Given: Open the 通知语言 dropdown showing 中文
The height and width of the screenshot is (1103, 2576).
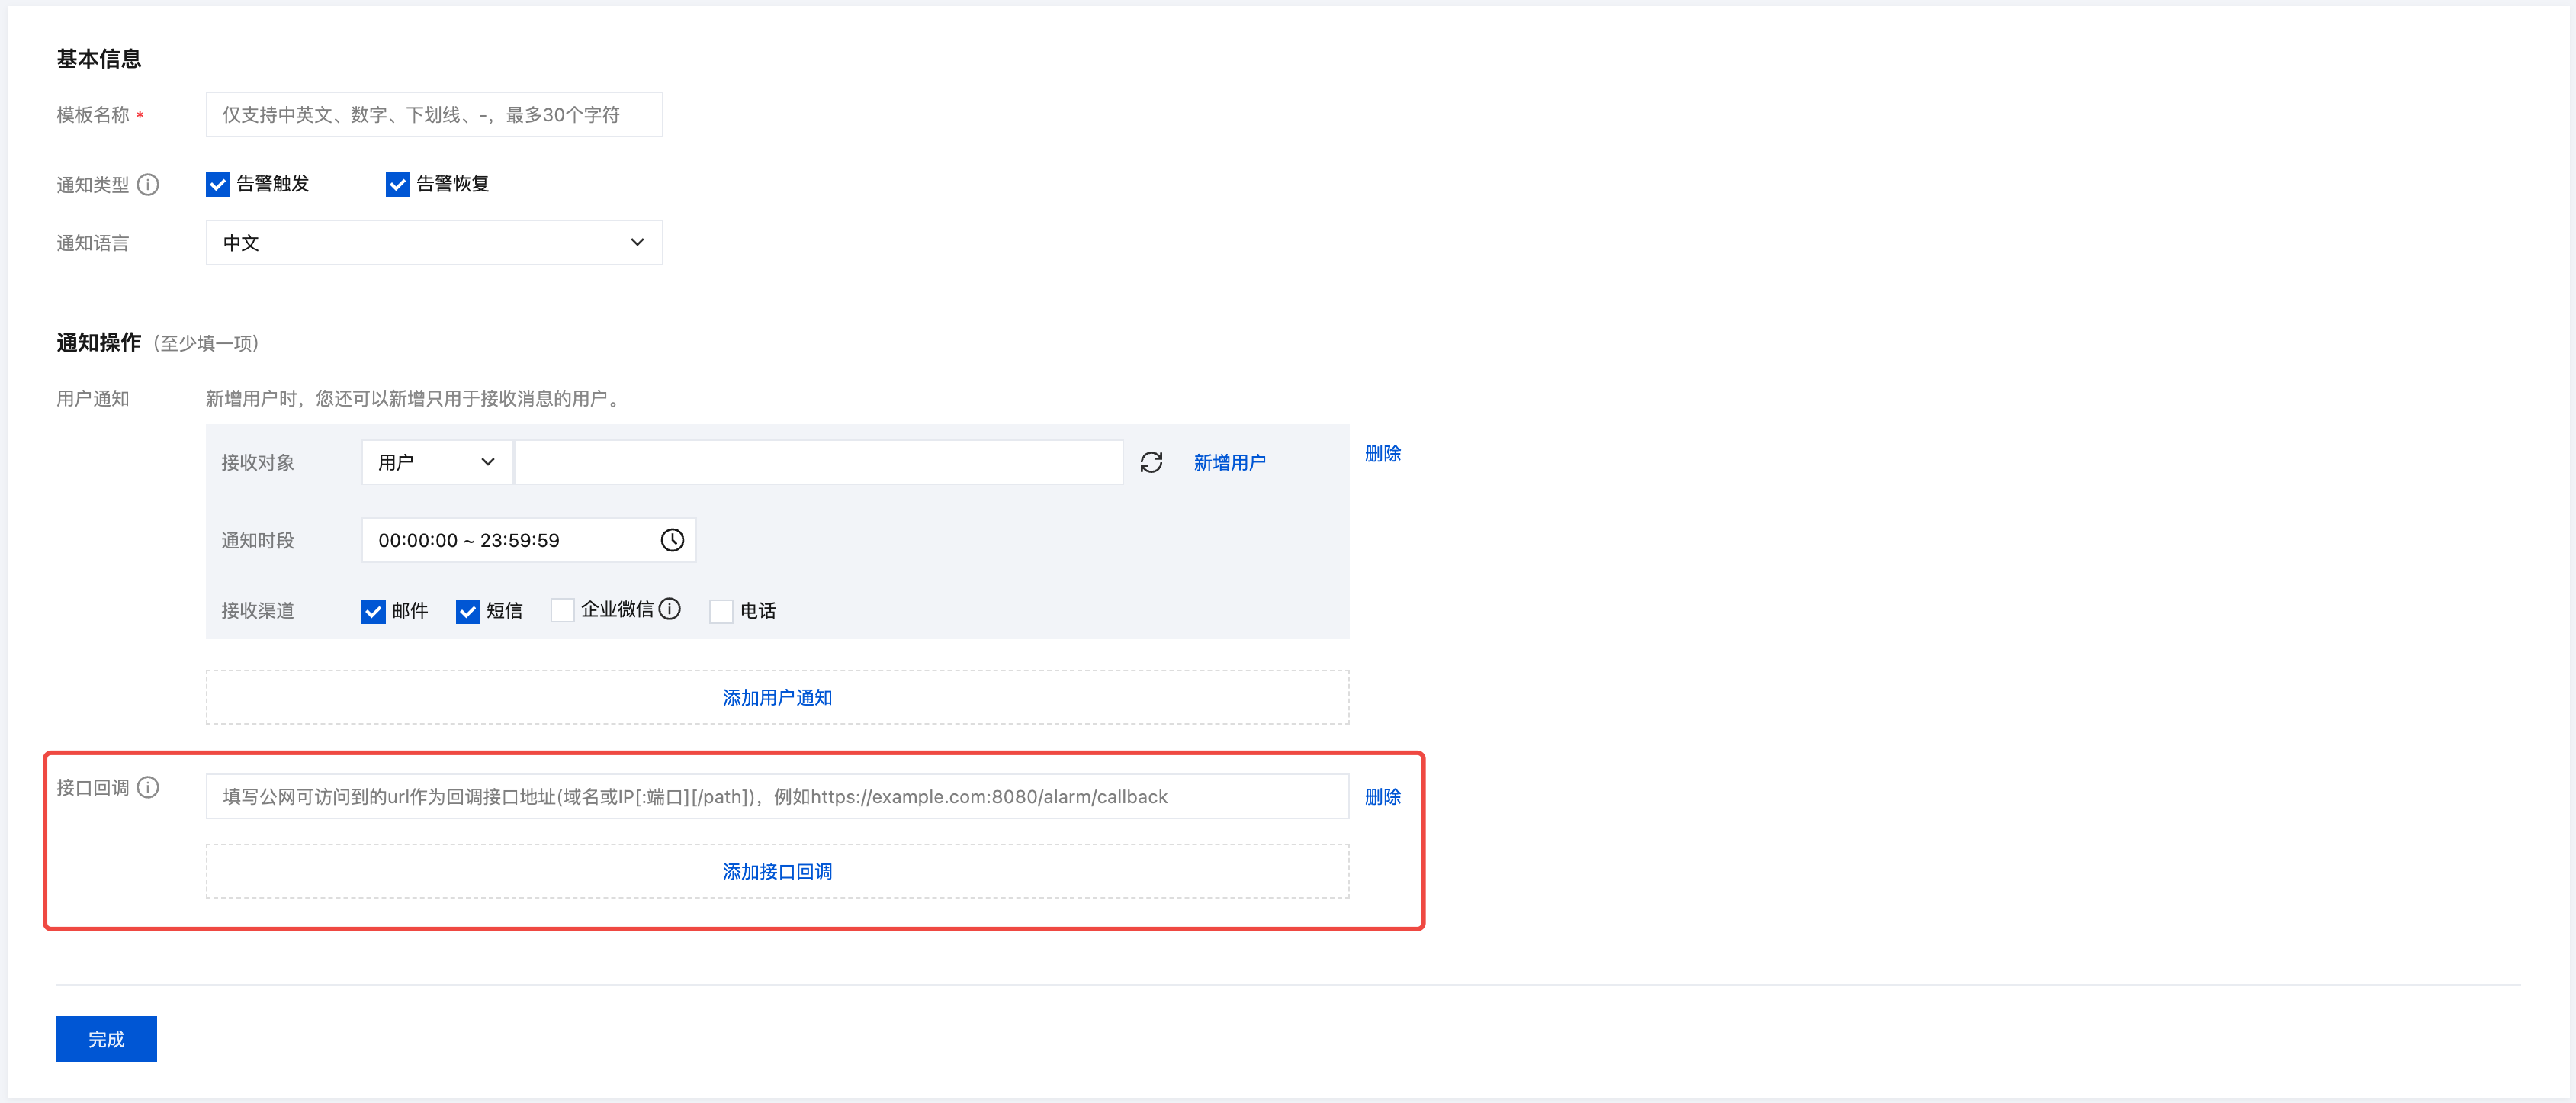Looking at the screenshot, I should pyautogui.click(x=434, y=243).
